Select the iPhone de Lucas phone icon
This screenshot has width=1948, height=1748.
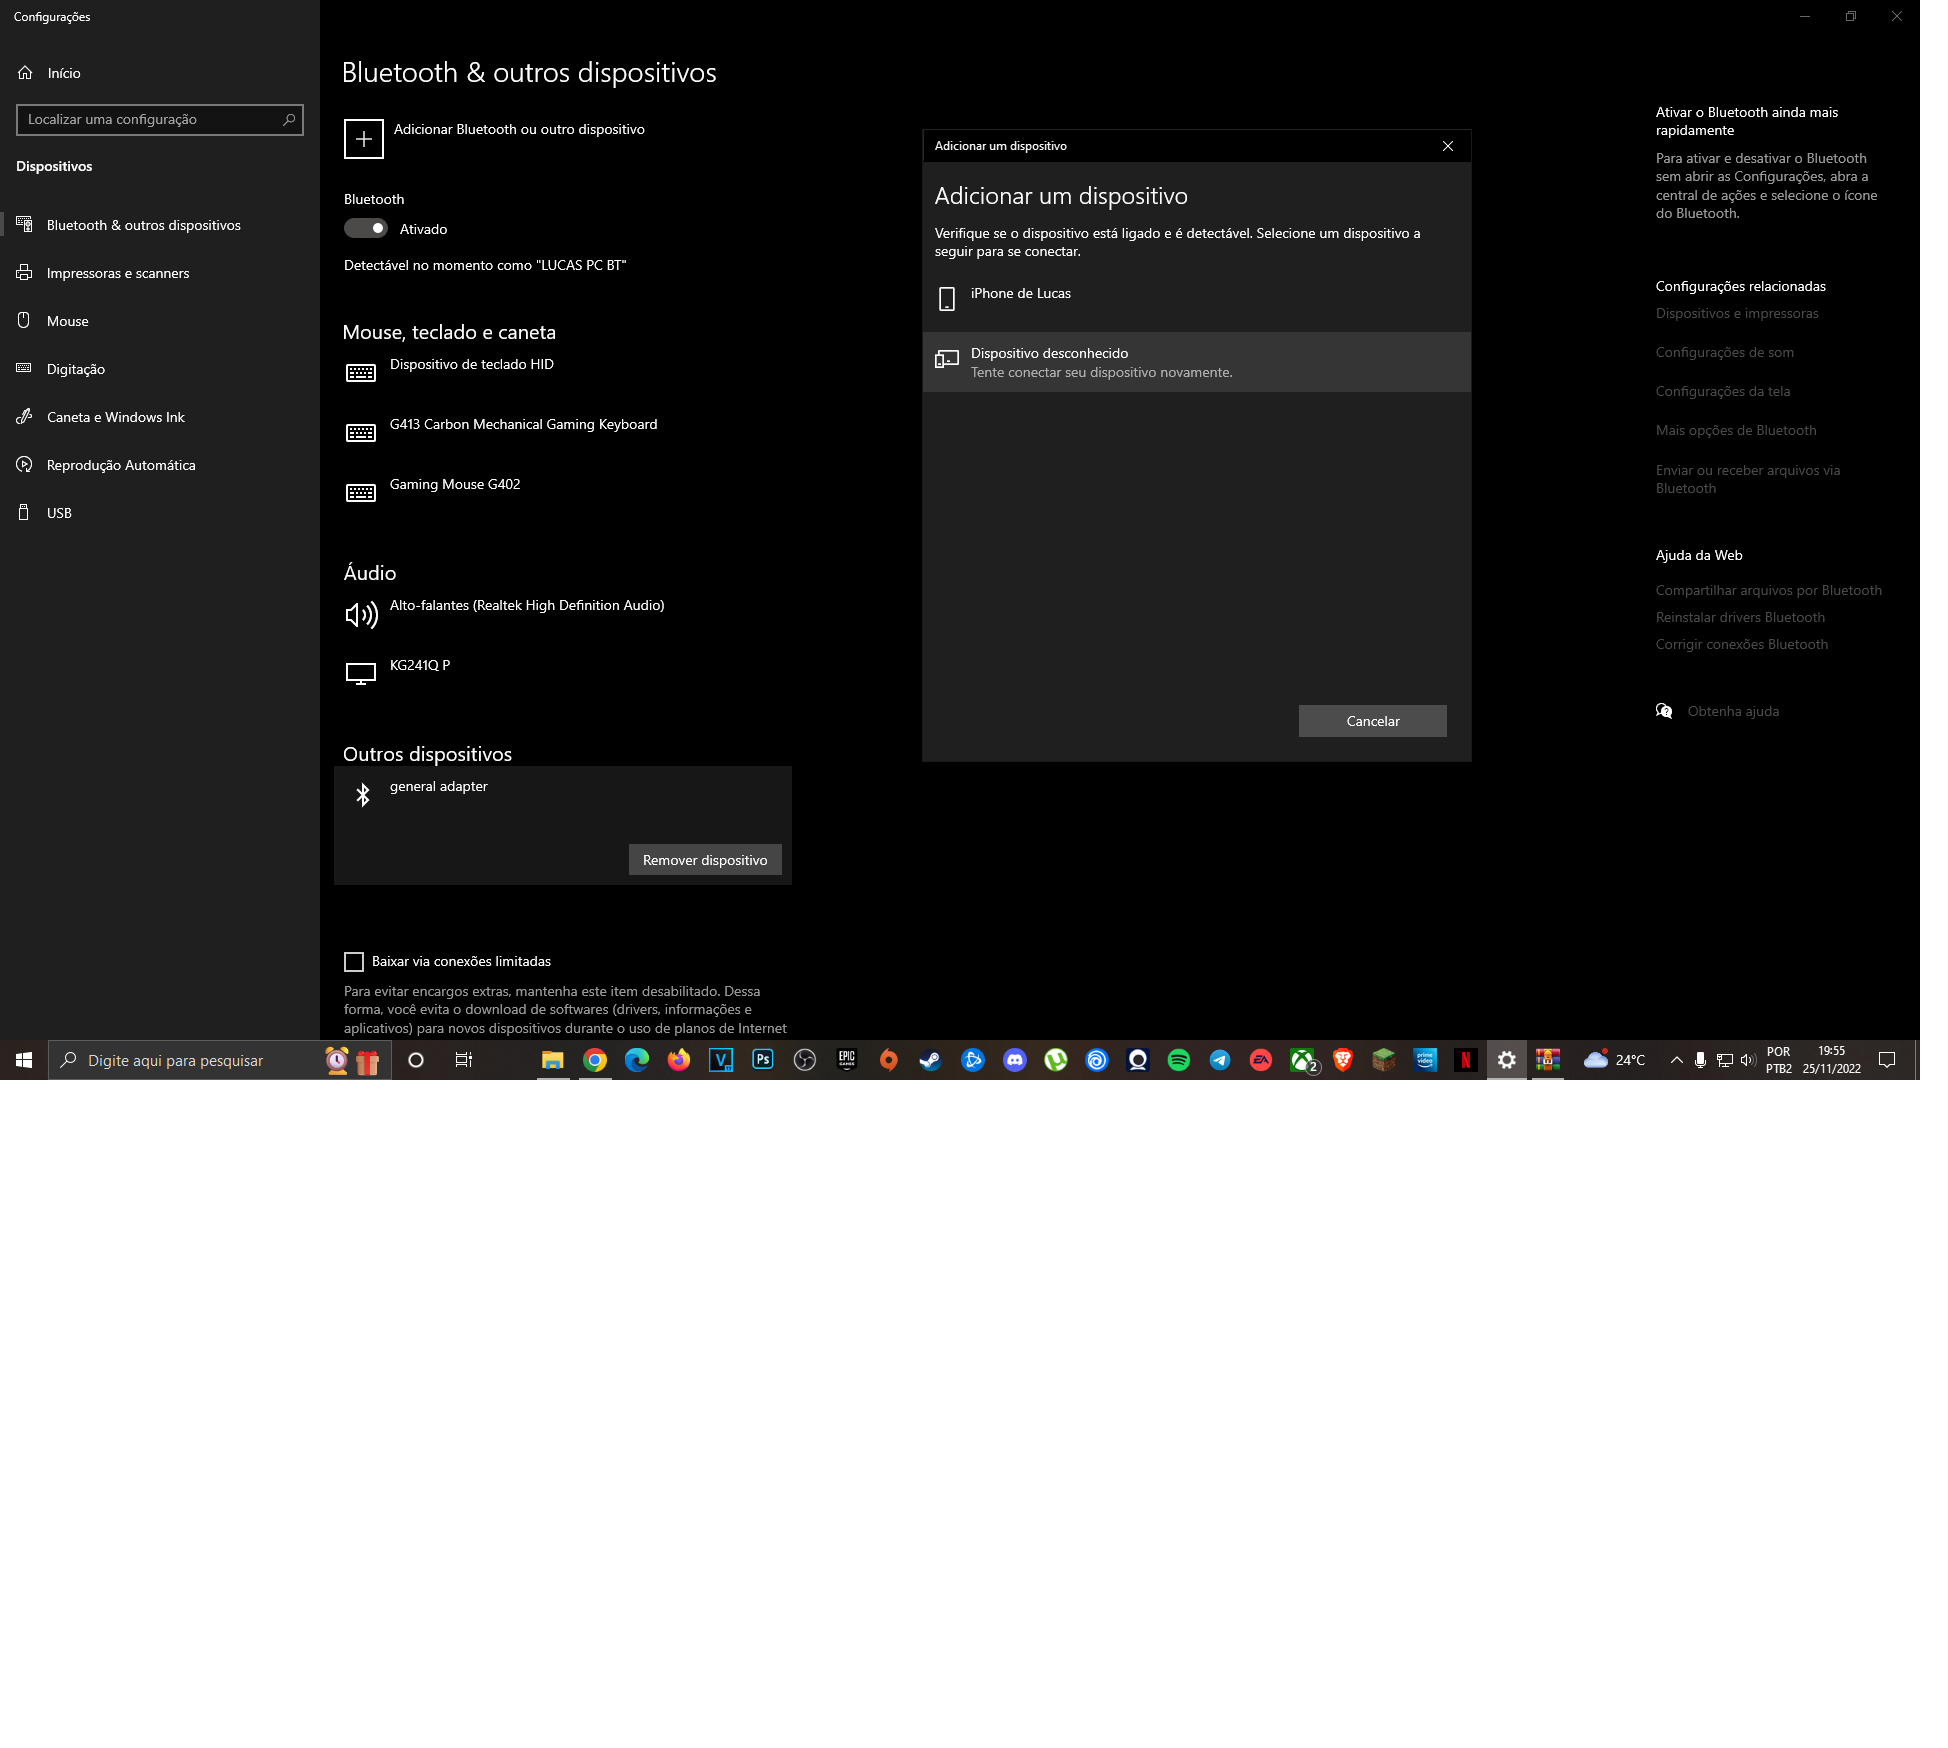pos(947,298)
